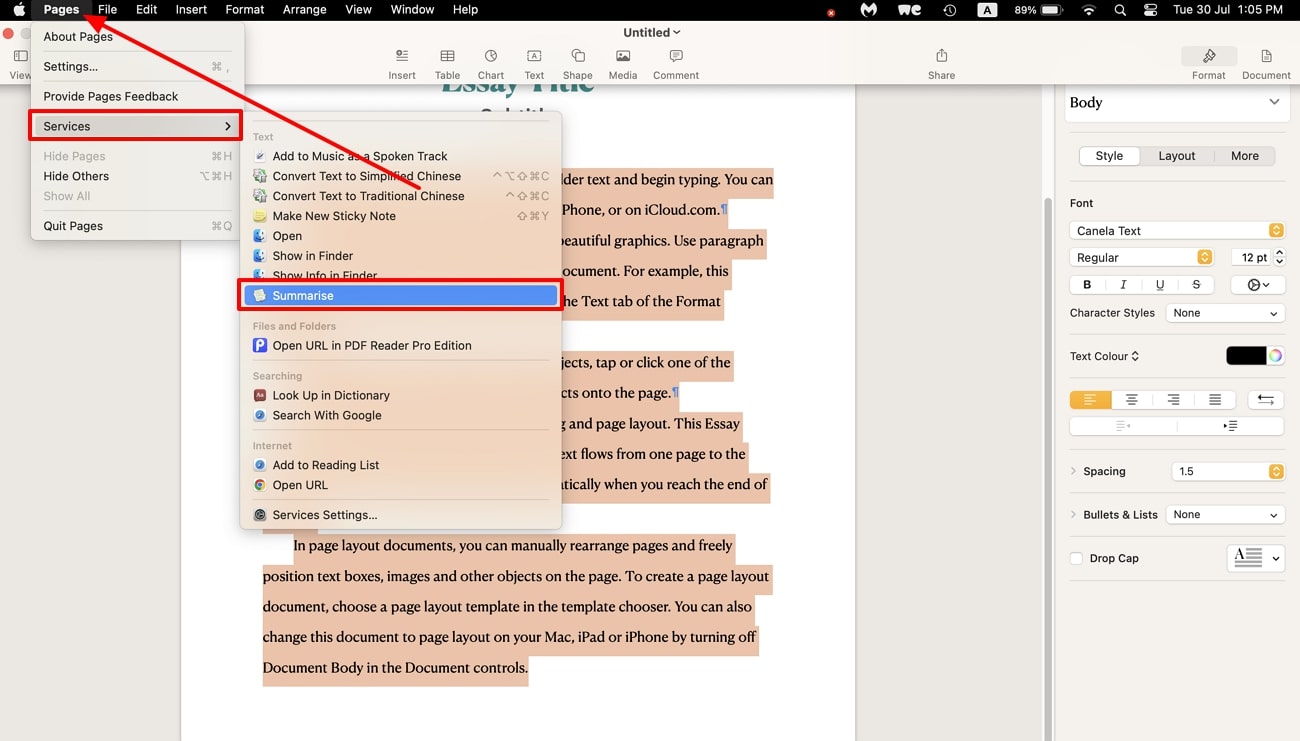This screenshot has width=1300, height=741.
Task: Open the Arrange menu
Action: (304, 10)
